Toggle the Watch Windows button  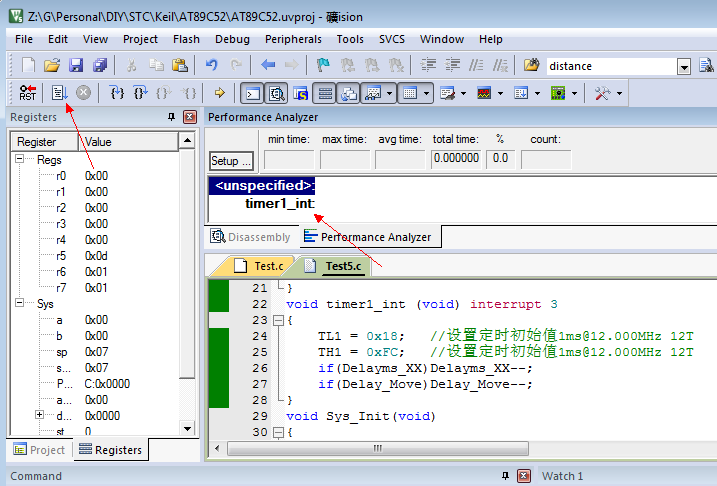374,93
